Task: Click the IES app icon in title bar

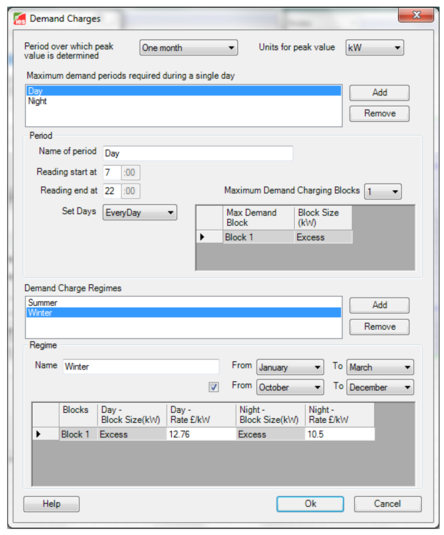Action: click(x=20, y=19)
